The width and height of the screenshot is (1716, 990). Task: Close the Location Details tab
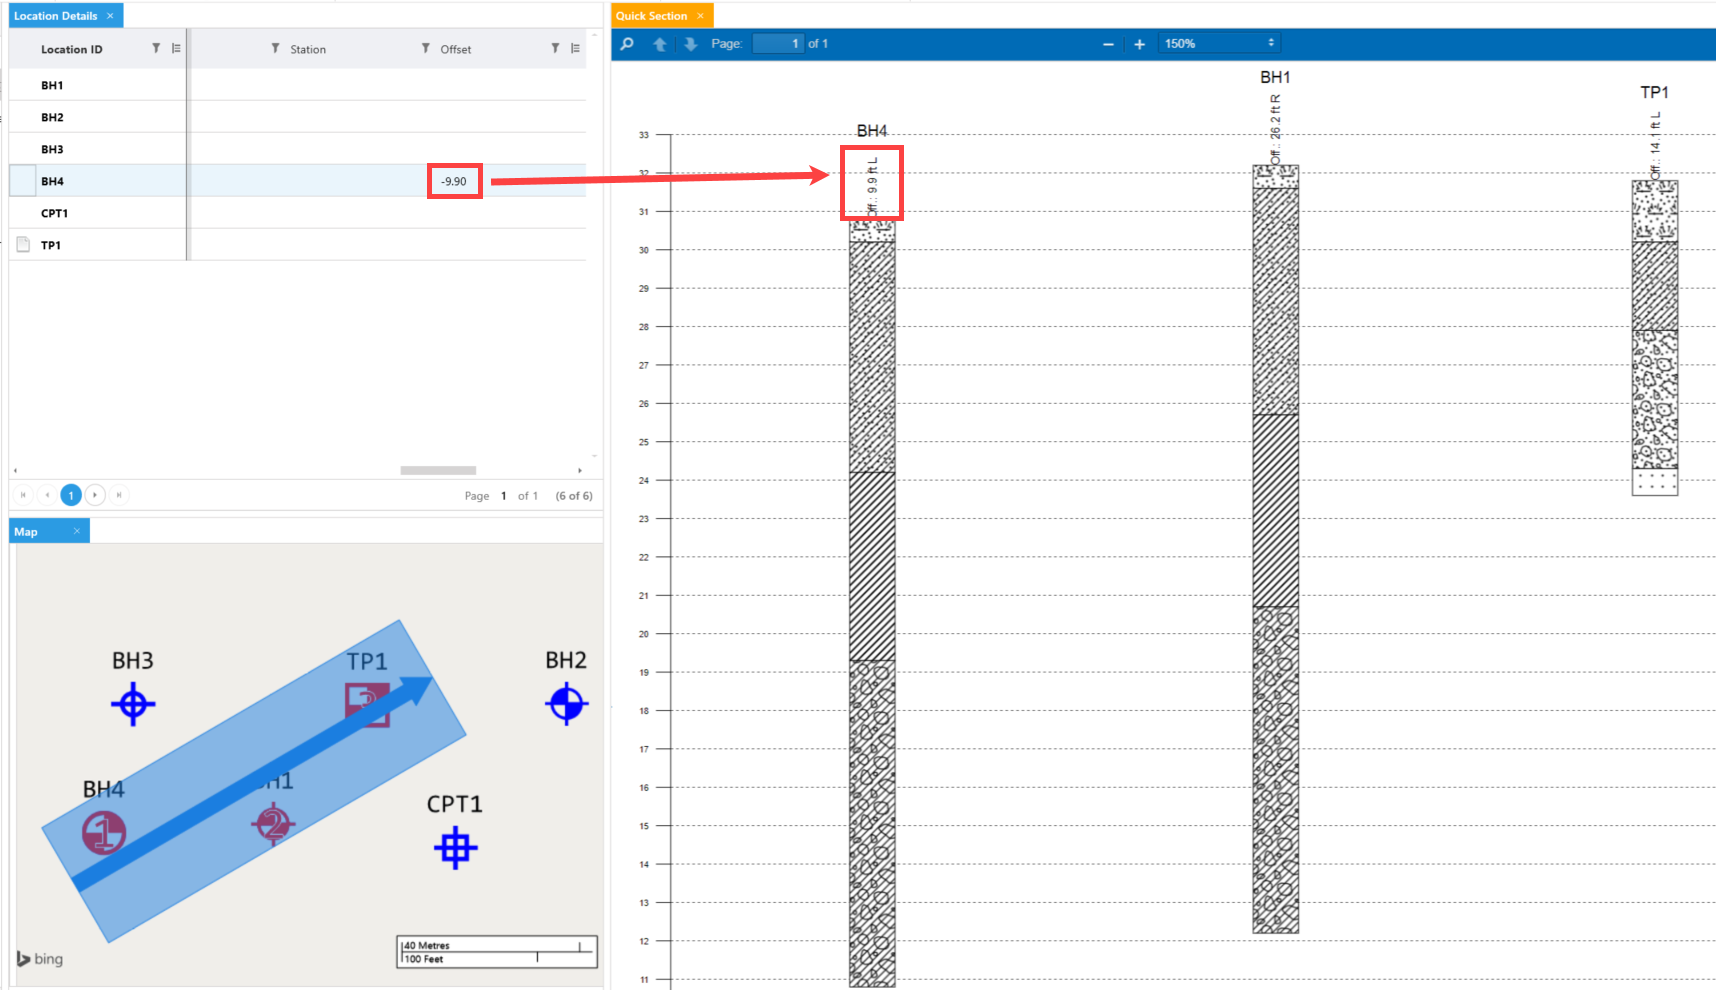[110, 16]
